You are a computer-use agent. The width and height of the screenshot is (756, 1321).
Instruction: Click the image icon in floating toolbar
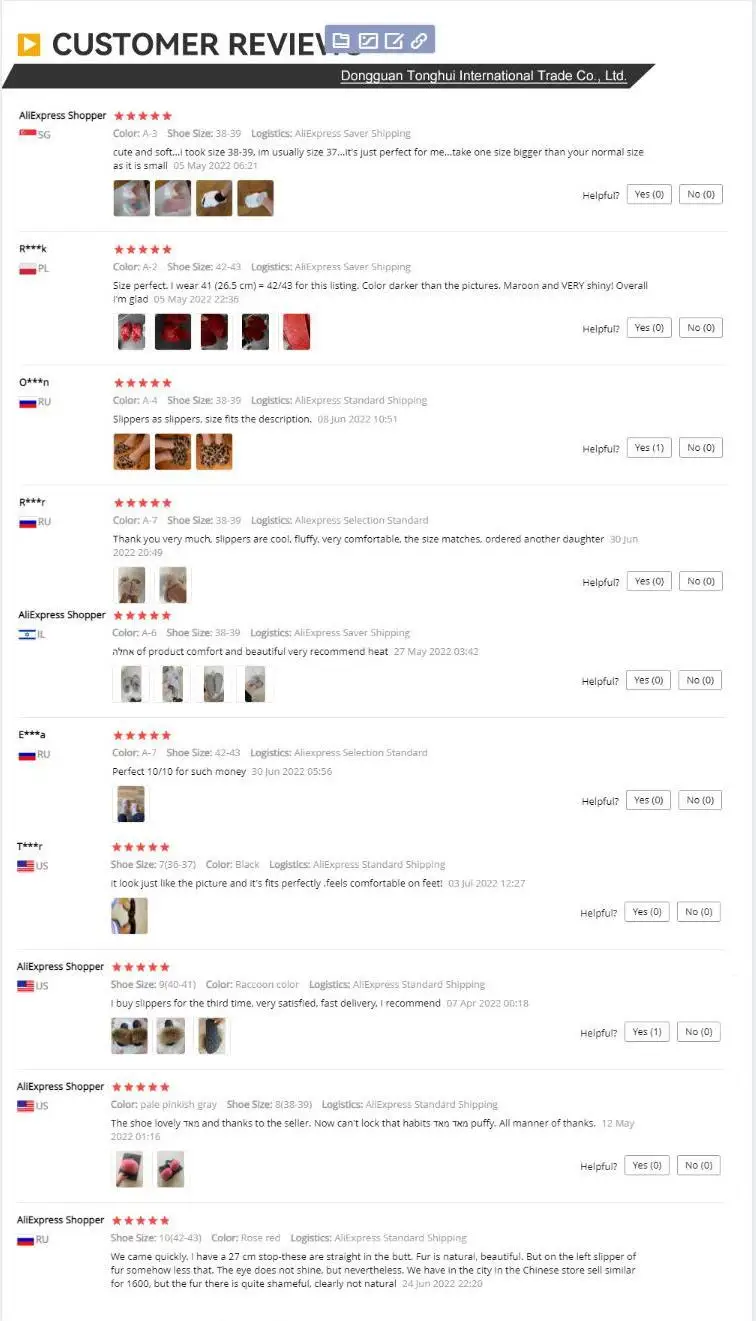[x=368, y=41]
